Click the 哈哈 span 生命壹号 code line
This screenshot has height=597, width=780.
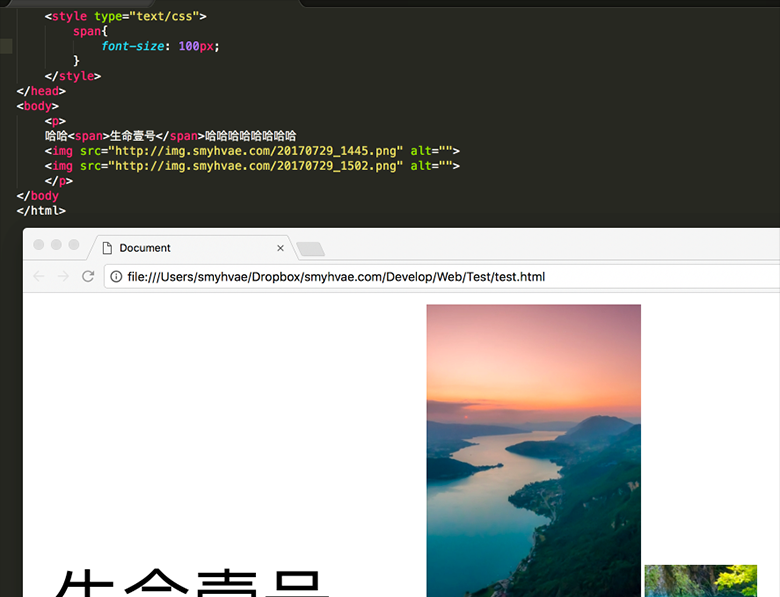(171, 136)
